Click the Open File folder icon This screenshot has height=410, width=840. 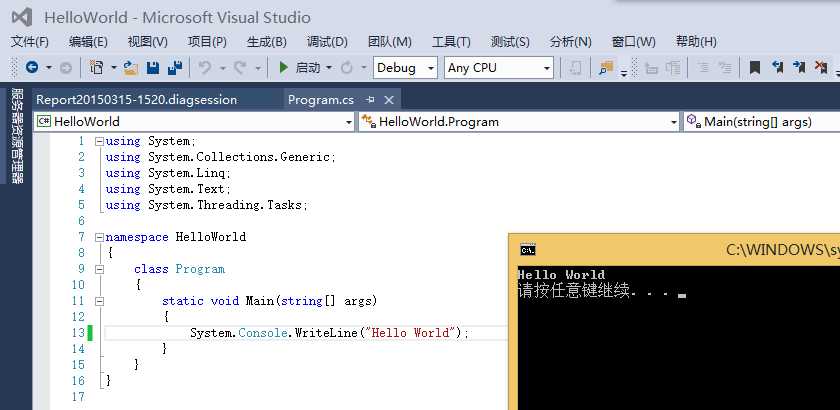pyautogui.click(x=131, y=68)
